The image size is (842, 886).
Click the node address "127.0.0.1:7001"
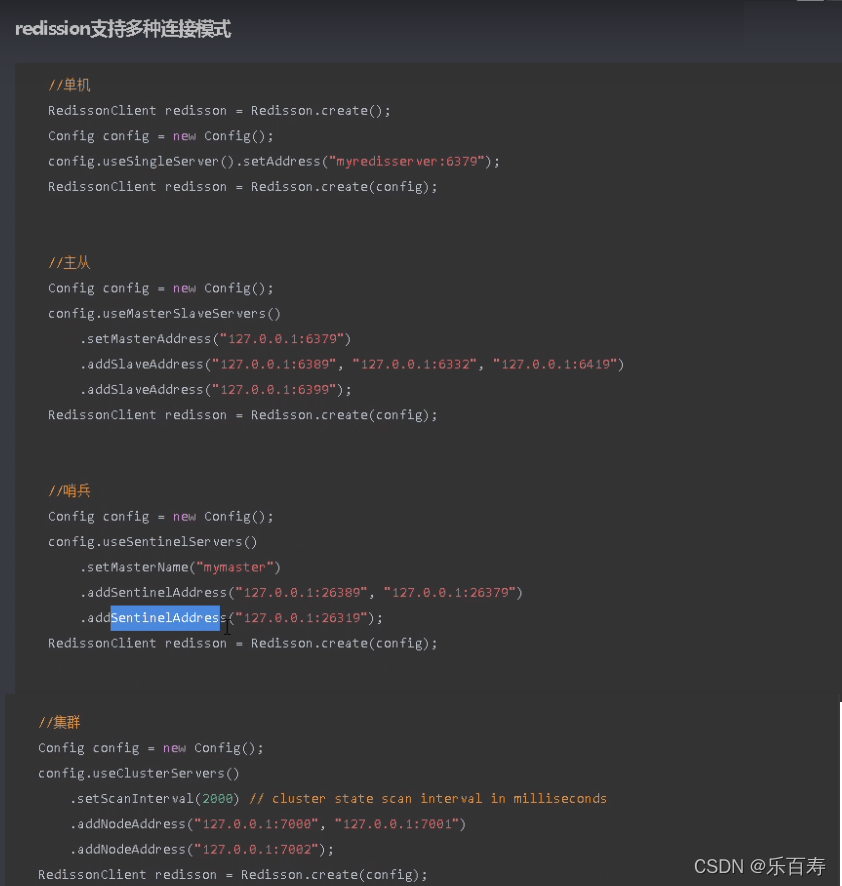click(398, 824)
